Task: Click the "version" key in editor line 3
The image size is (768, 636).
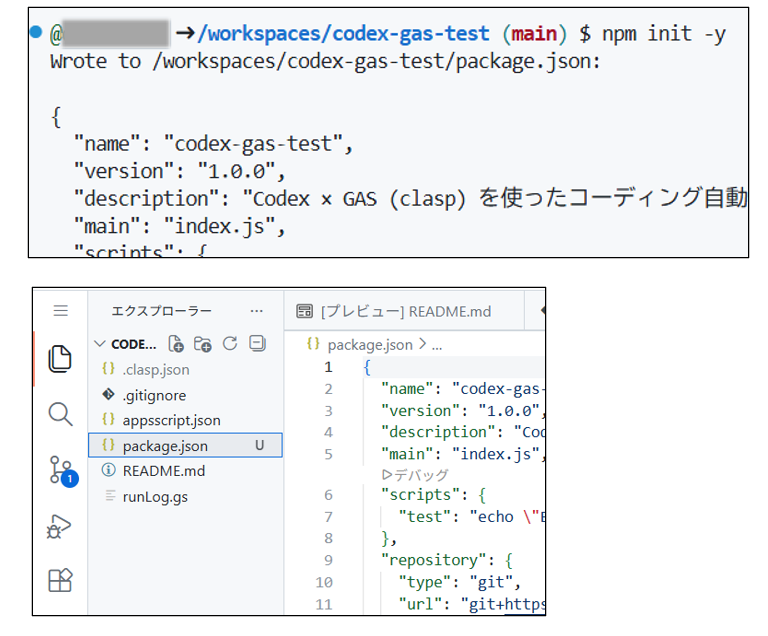Action: click(420, 411)
